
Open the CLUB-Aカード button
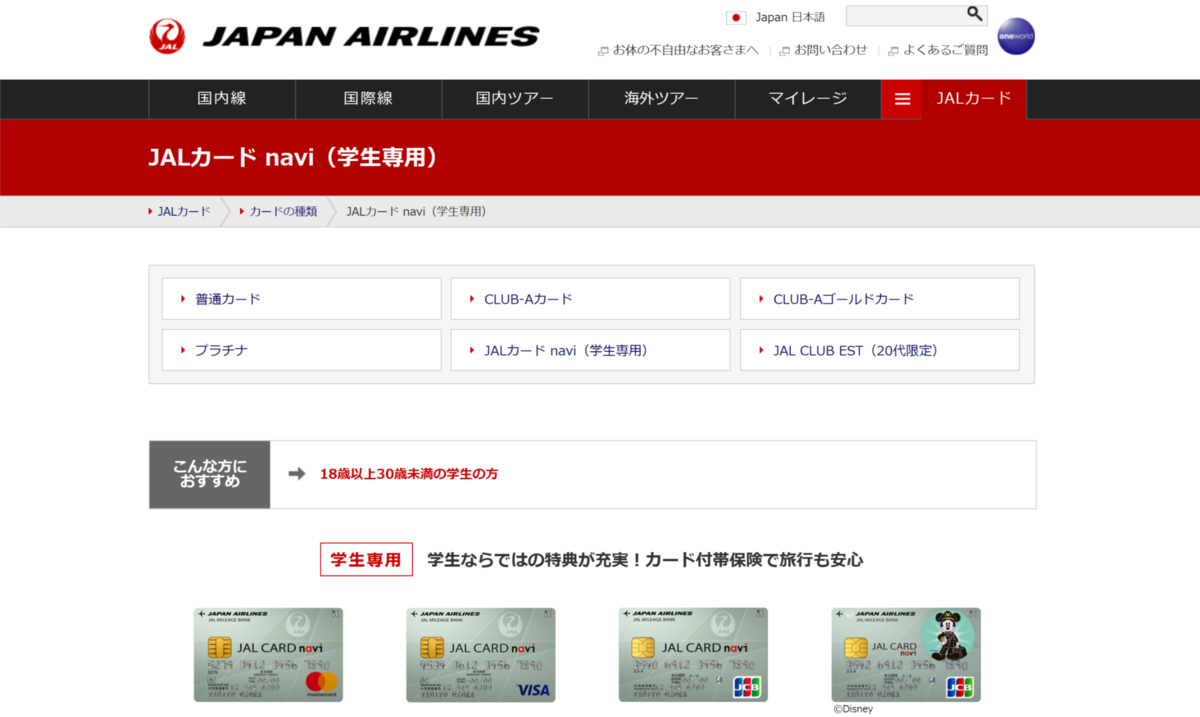coord(590,299)
